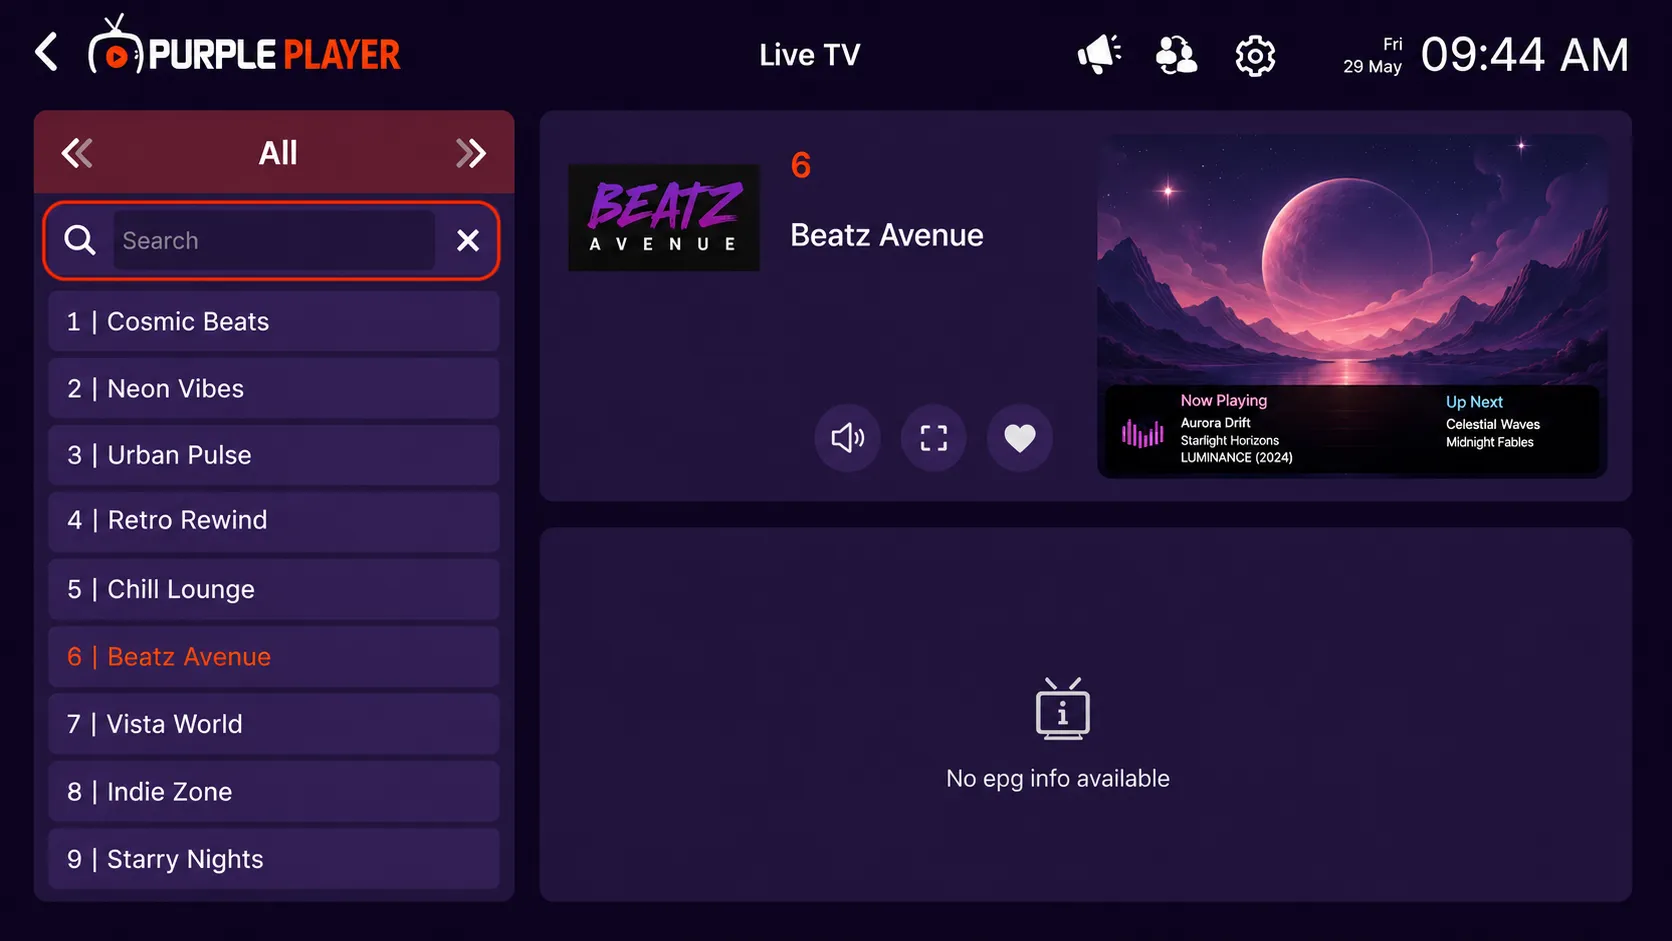The image size is (1672, 941).
Task: Select channel 6 Beatz Avenue
Action: 274,657
